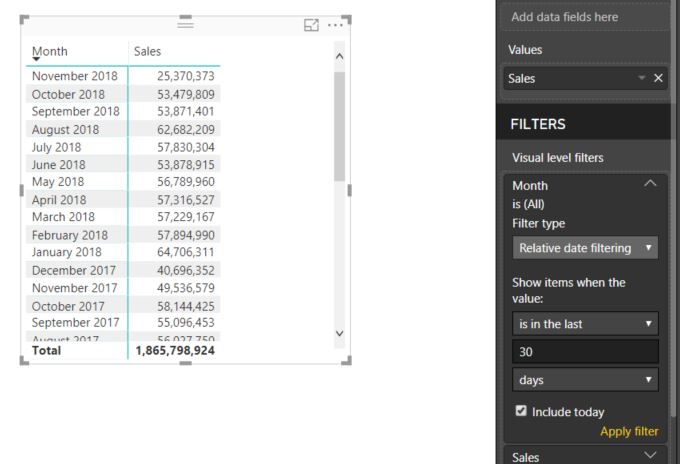This screenshot has height=464, width=680.
Task: Click the table scroll up arrow
Action: click(340, 56)
